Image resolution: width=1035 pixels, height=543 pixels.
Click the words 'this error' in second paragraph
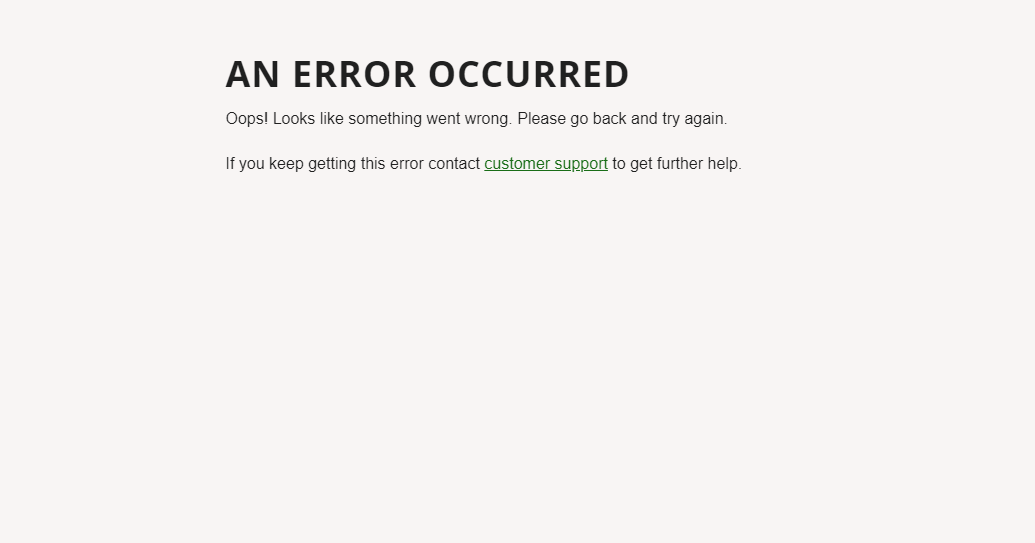point(392,164)
